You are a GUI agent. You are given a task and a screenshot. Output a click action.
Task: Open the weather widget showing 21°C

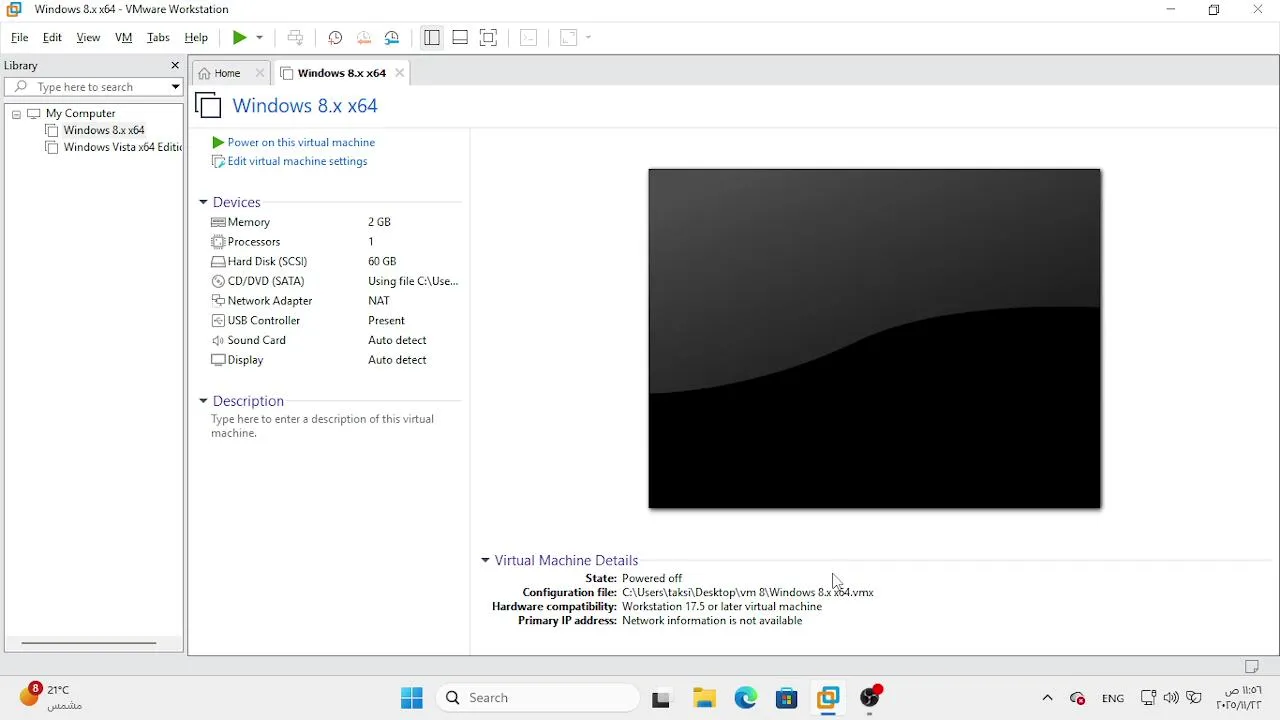[50, 698]
